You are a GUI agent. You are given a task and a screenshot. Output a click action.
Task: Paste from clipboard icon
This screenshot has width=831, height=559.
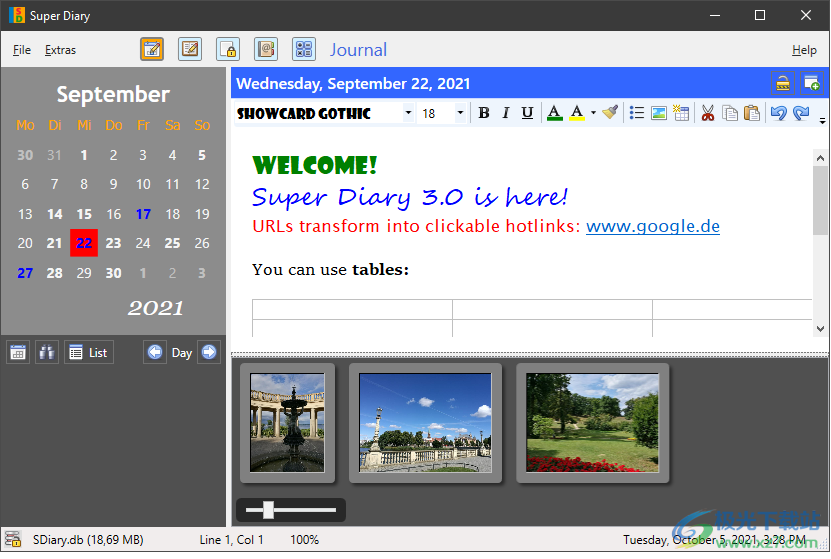click(x=752, y=113)
